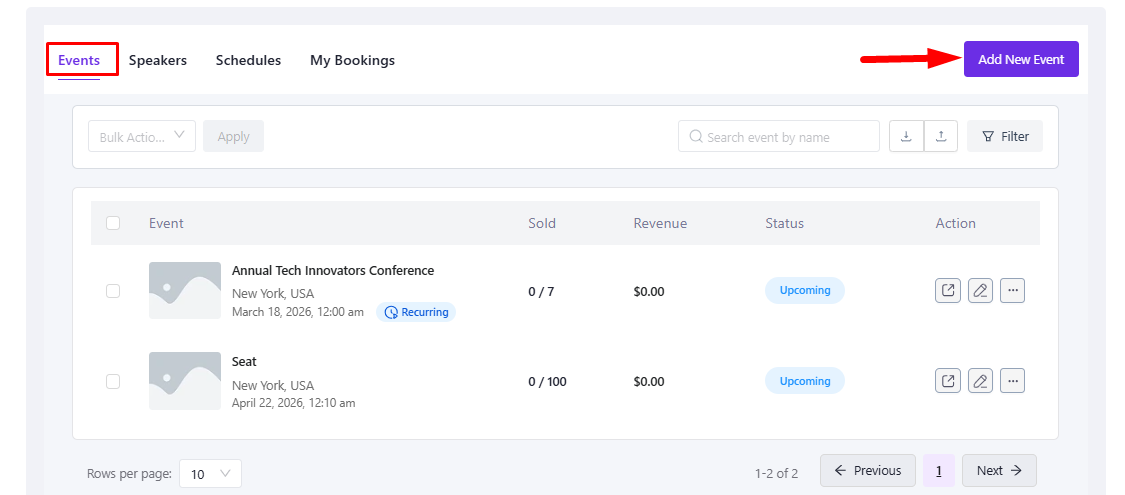1125x495 pixels.
Task: Click the edit pencil icon for Seat event
Action: (x=980, y=381)
